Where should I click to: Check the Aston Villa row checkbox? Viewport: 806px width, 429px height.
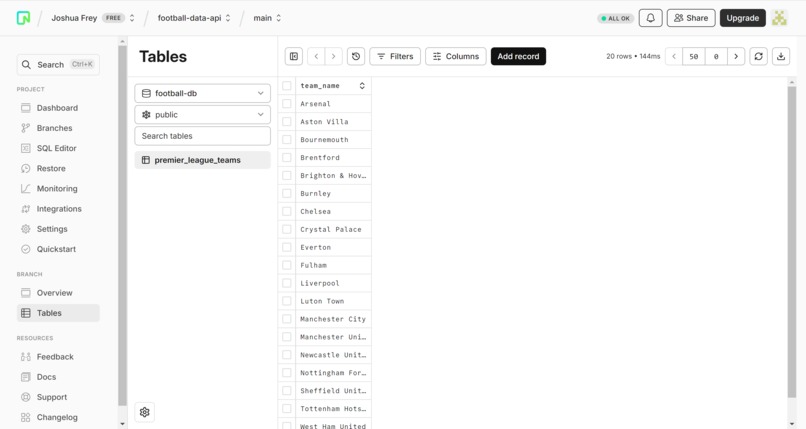coord(287,122)
